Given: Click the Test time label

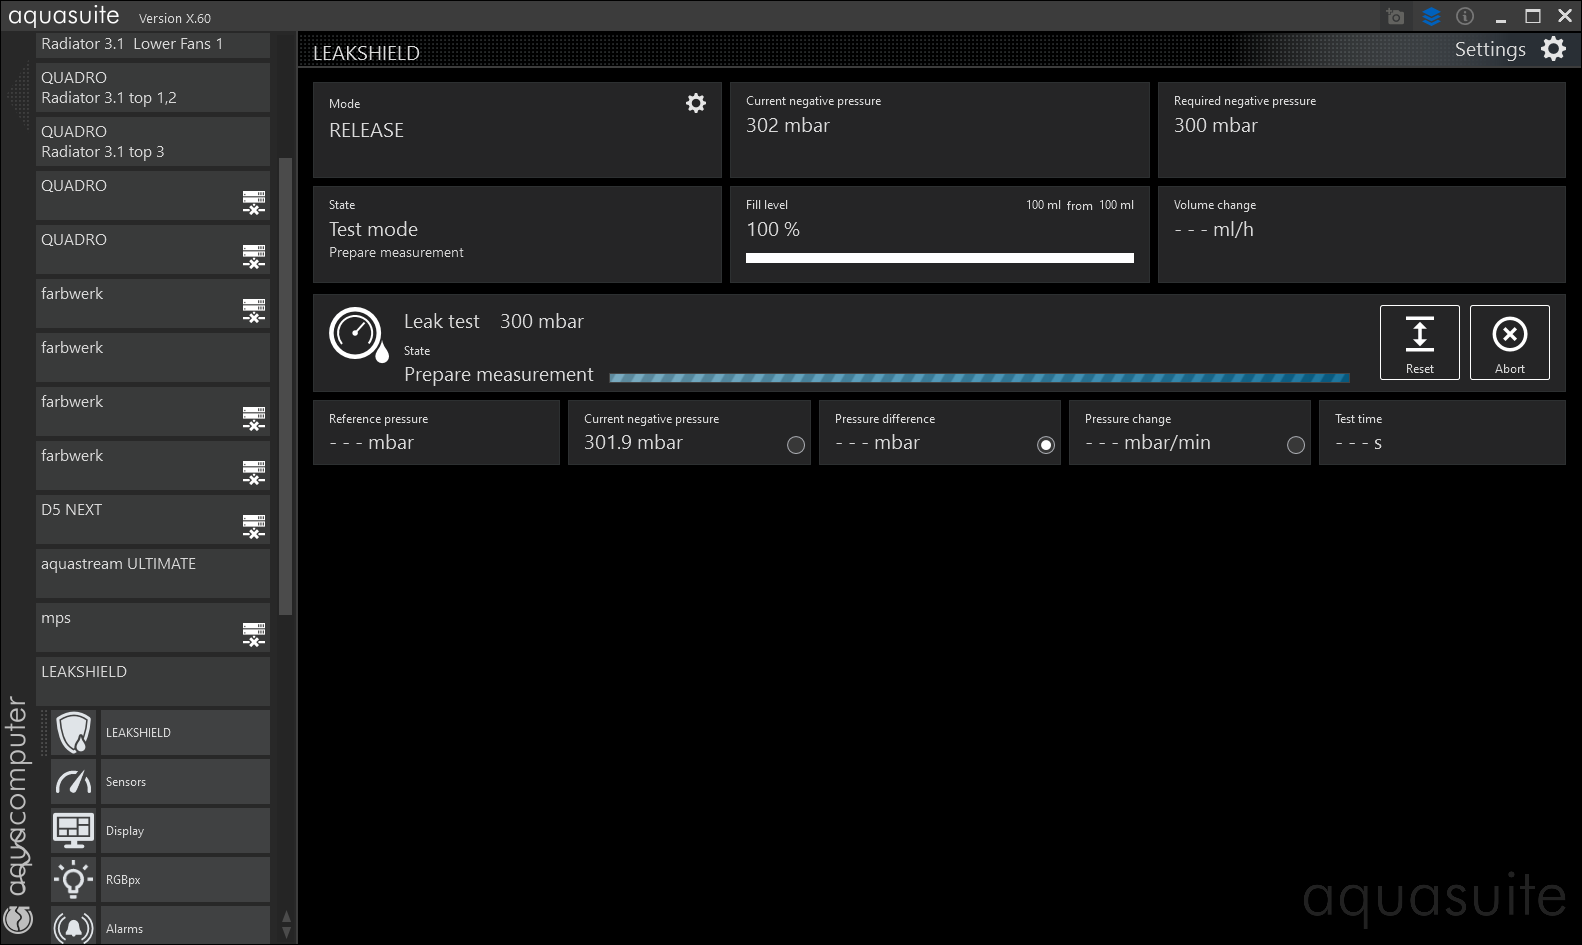Looking at the screenshot, I should click(x=1358, y=419).
